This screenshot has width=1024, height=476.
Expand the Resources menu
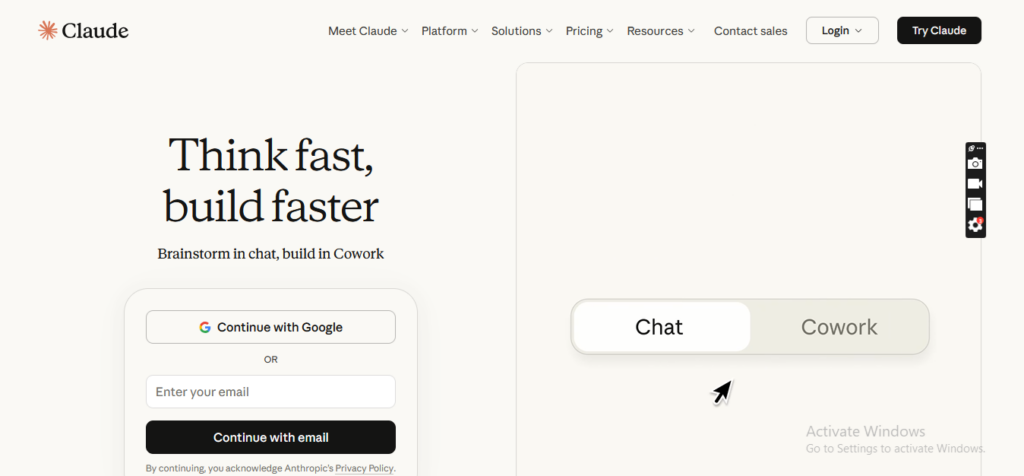click(x=660, y=31)
